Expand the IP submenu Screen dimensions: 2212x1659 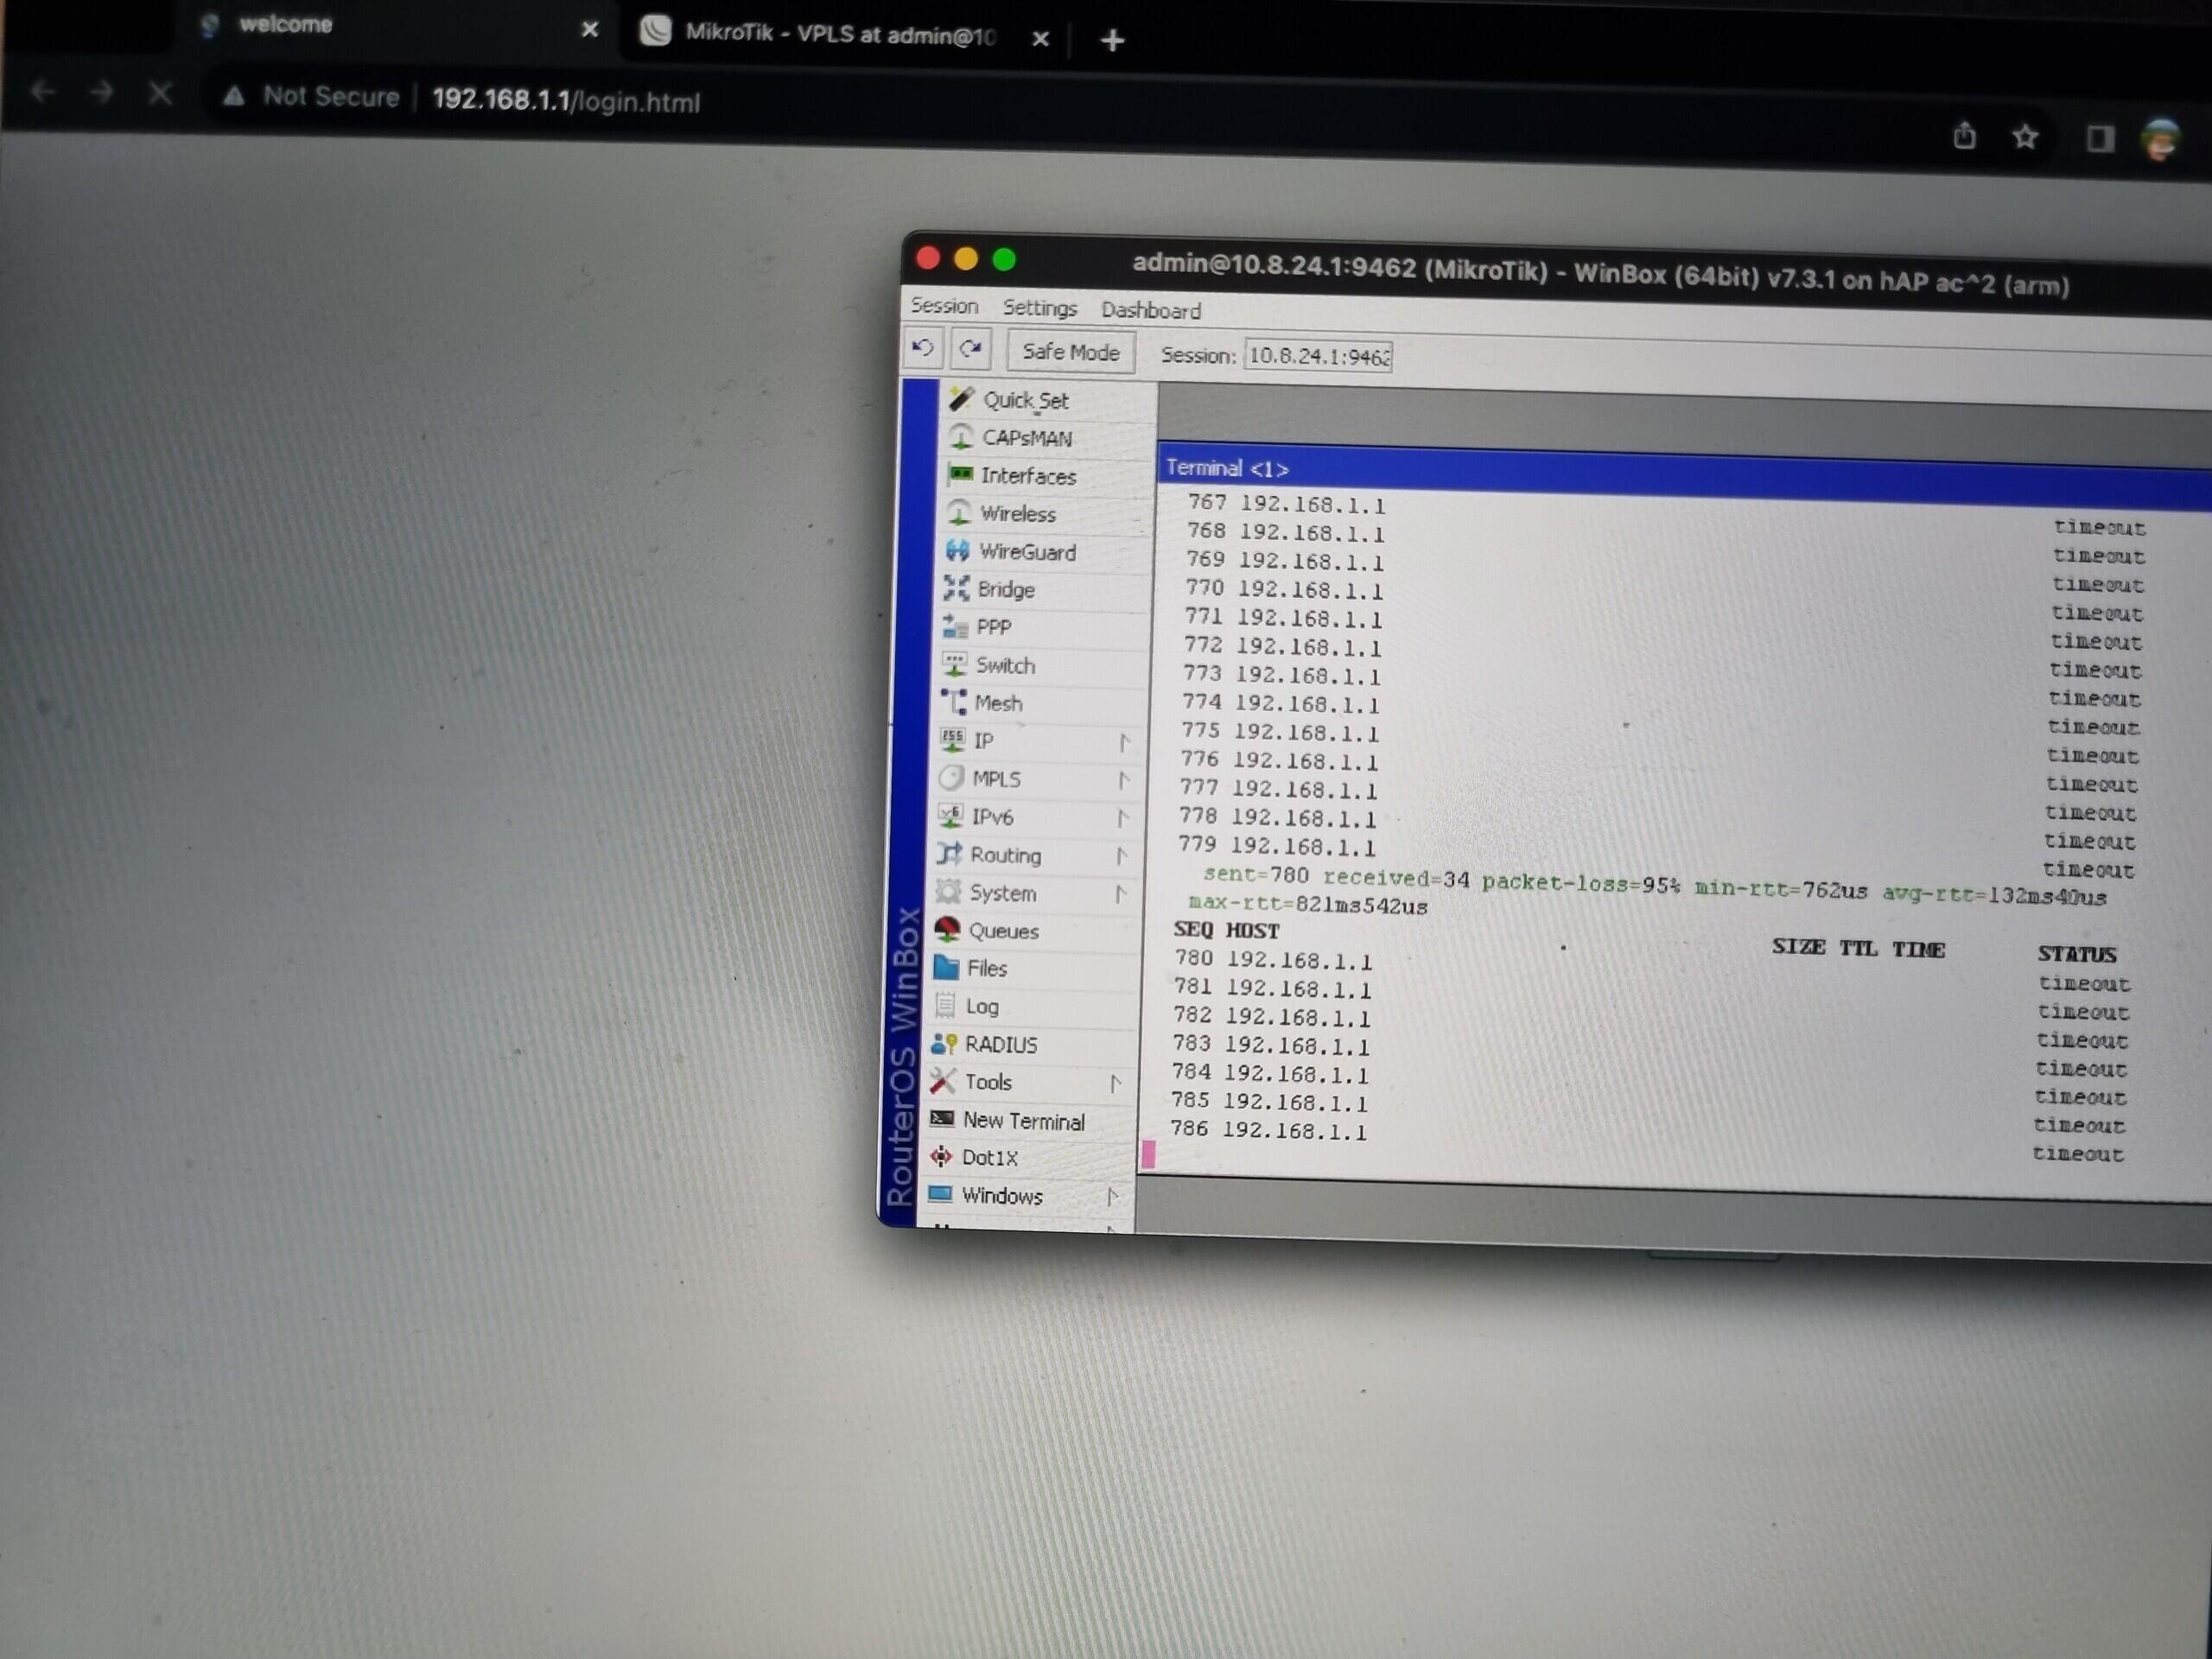[984, 741]
